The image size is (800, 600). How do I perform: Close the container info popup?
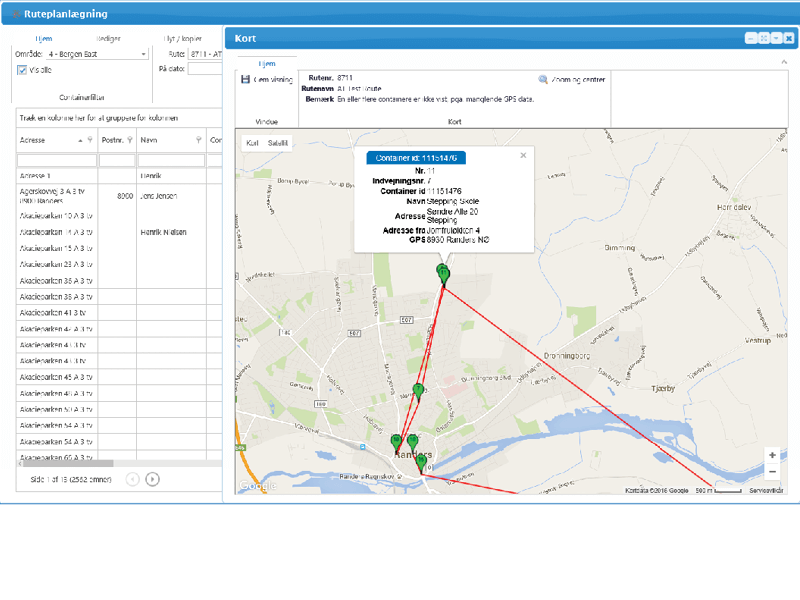(x=523, y=156)
